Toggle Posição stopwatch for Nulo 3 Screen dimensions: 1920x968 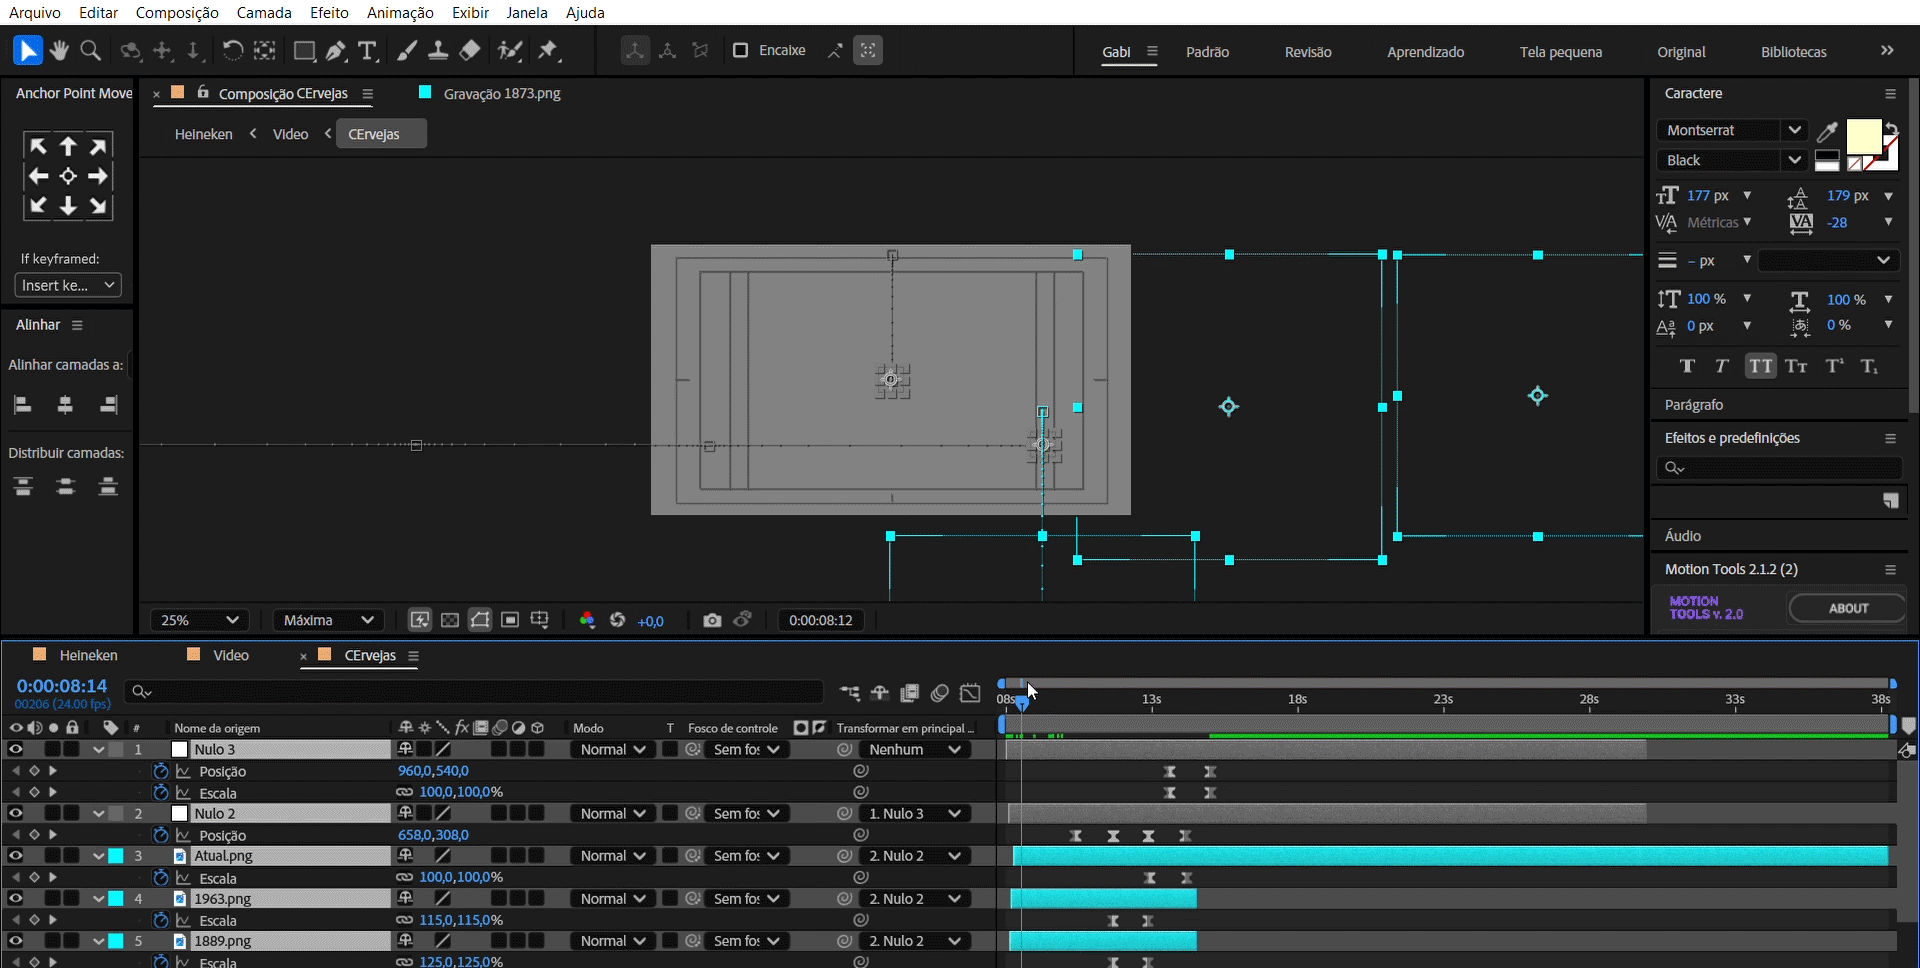160,771
